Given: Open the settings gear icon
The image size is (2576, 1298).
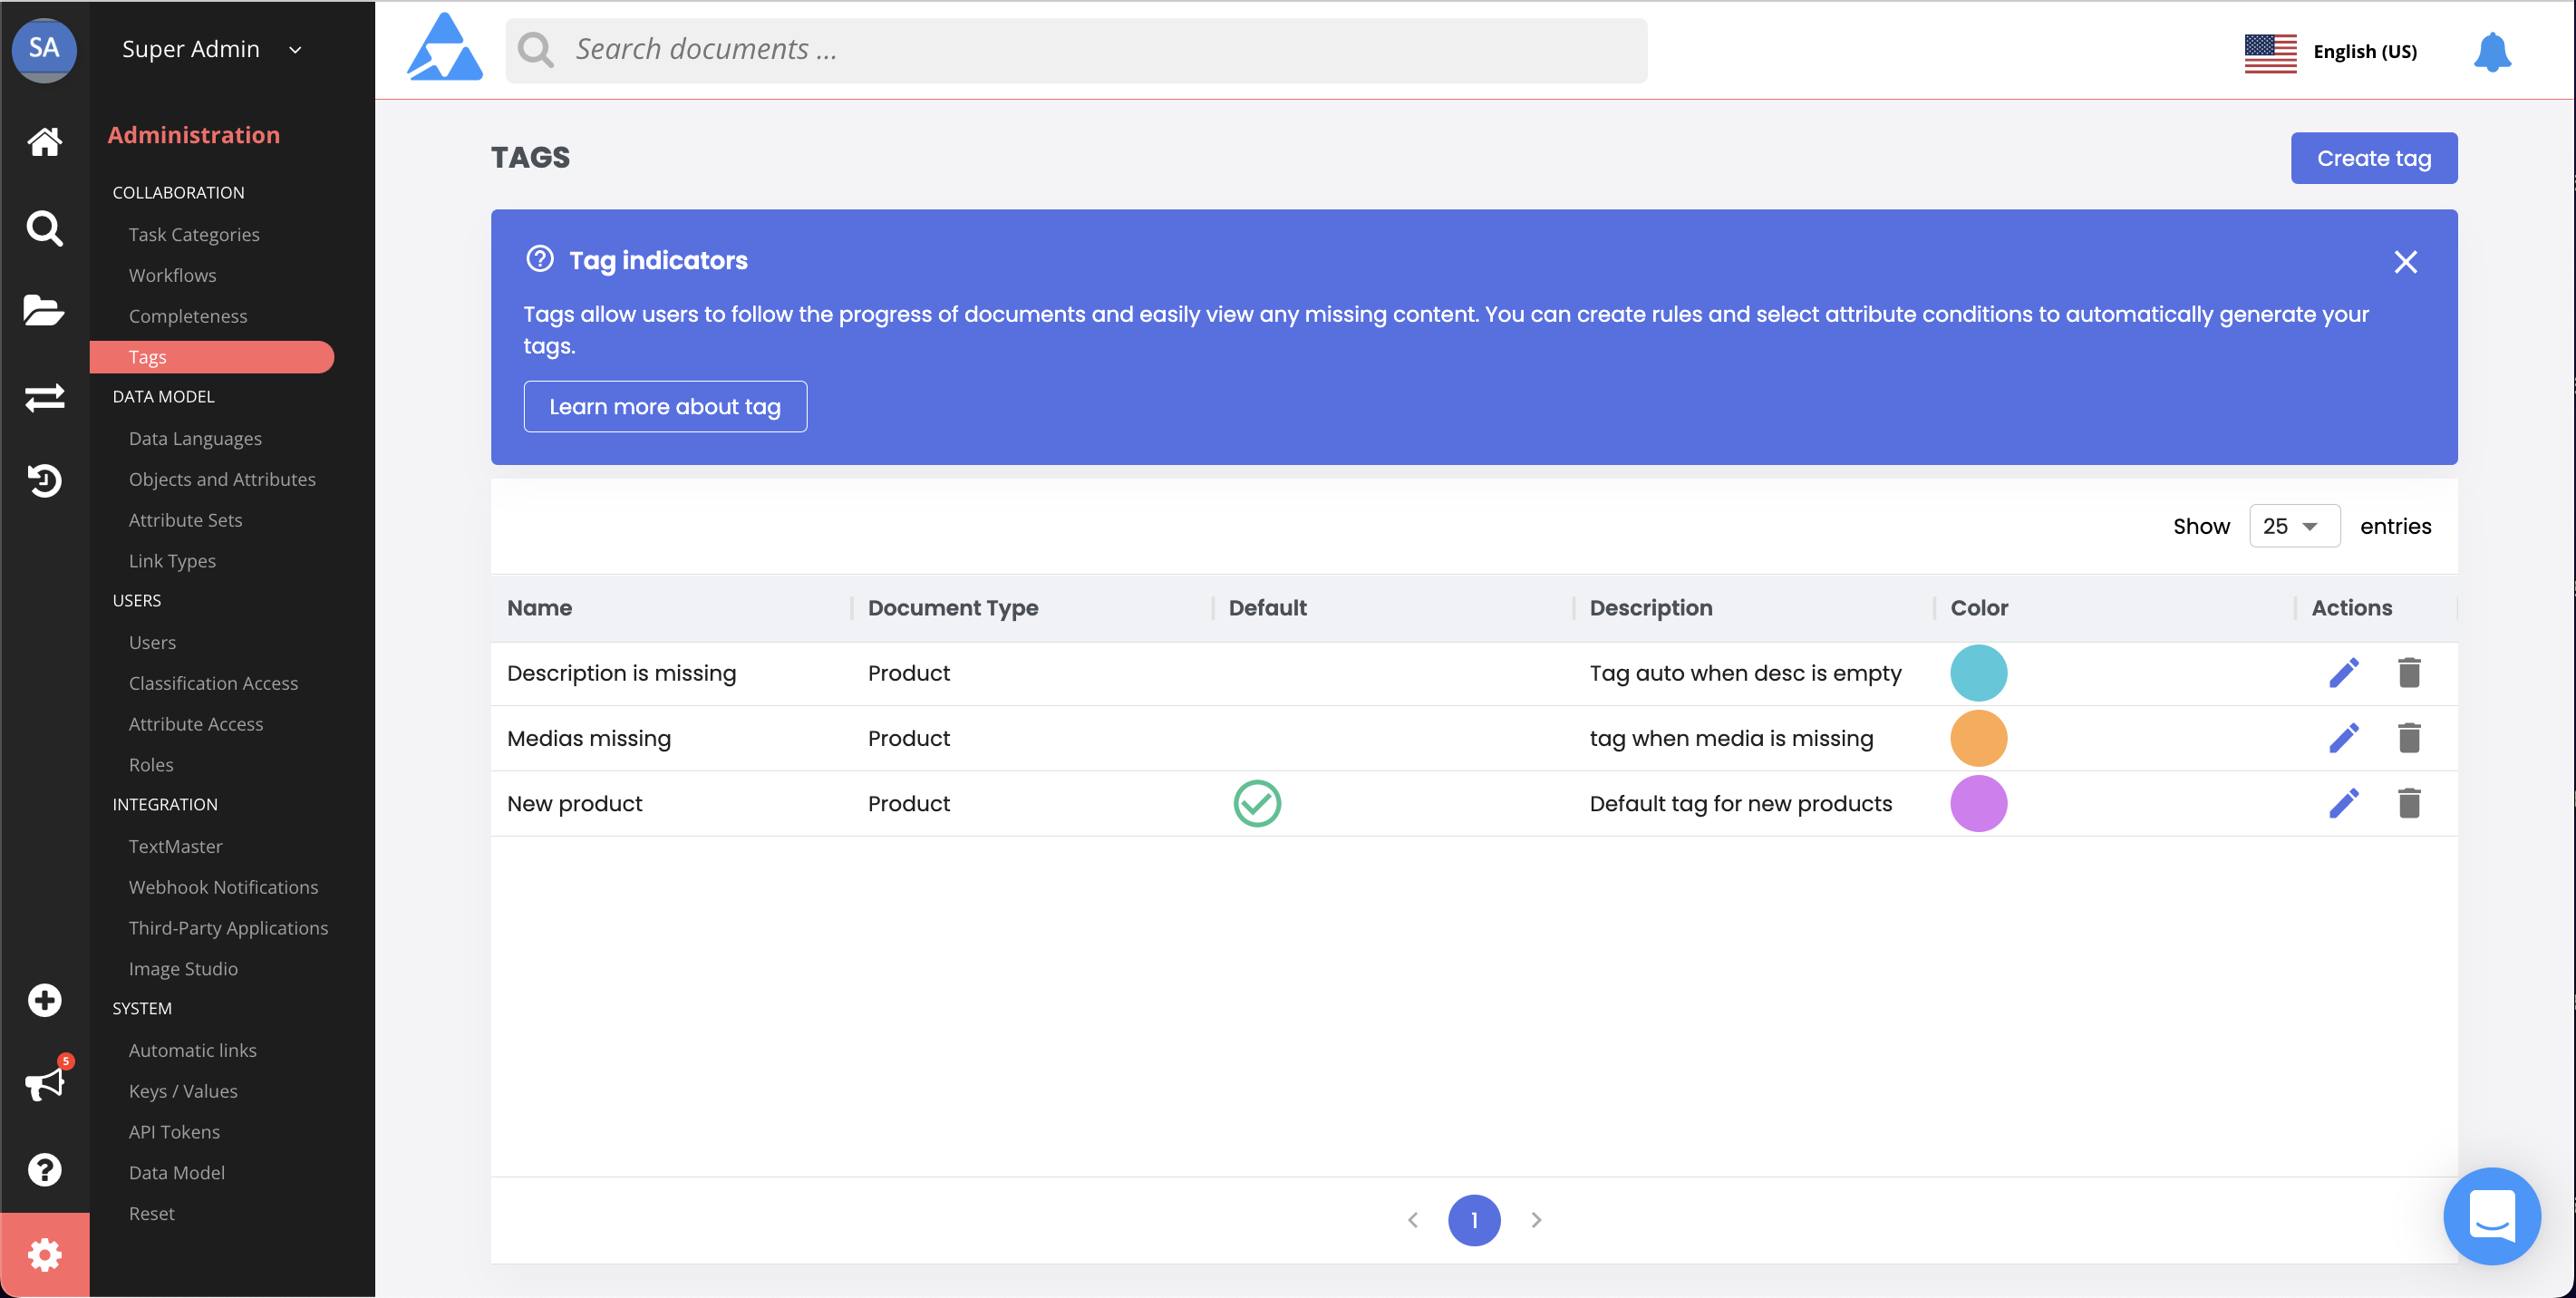Looking at the screenshot, I should (44, 1254).
